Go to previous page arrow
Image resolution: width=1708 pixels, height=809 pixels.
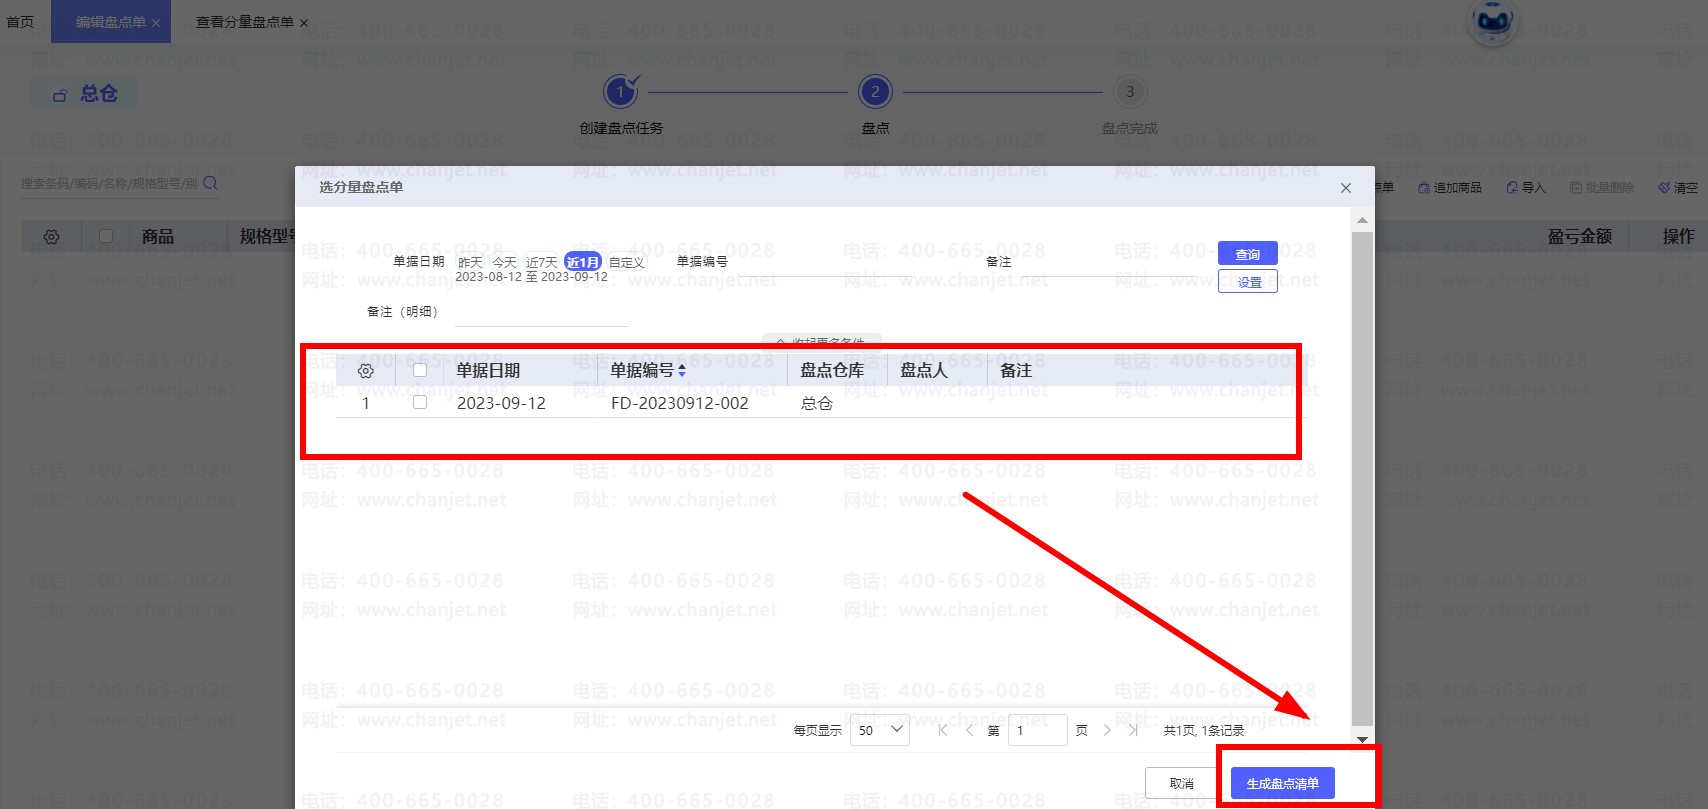969,731
